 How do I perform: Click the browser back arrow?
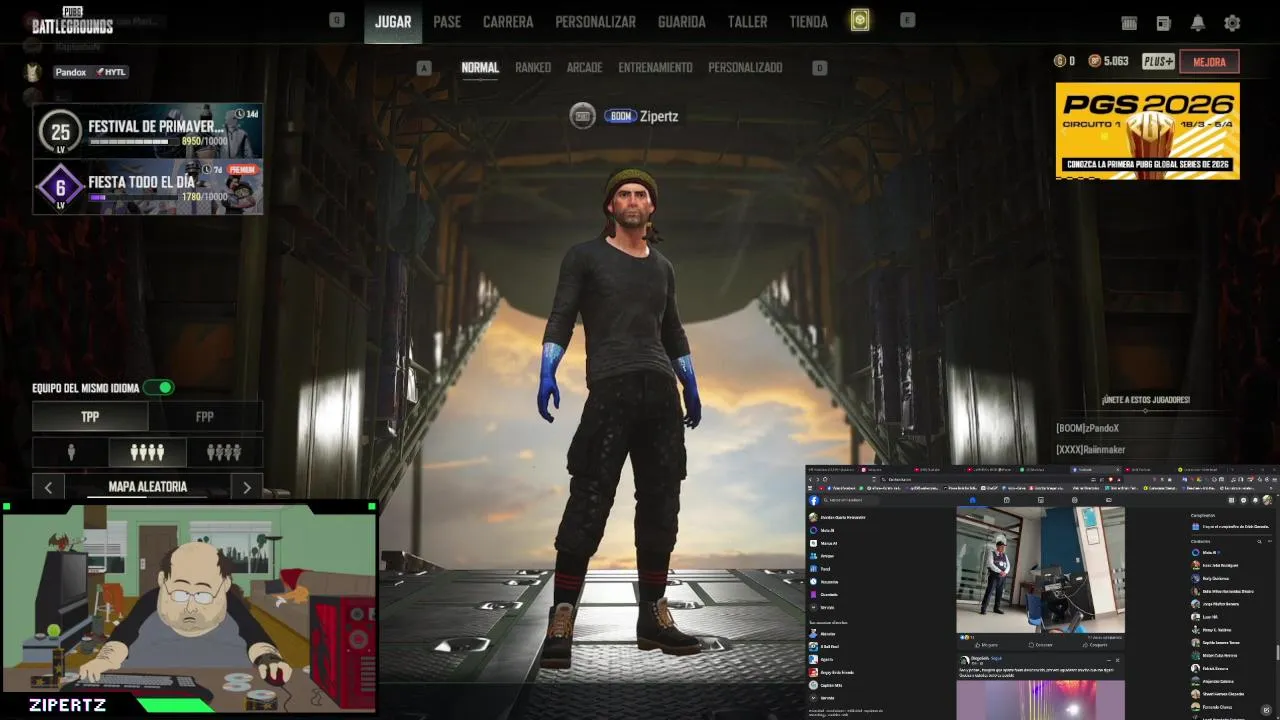coord(810,479)
